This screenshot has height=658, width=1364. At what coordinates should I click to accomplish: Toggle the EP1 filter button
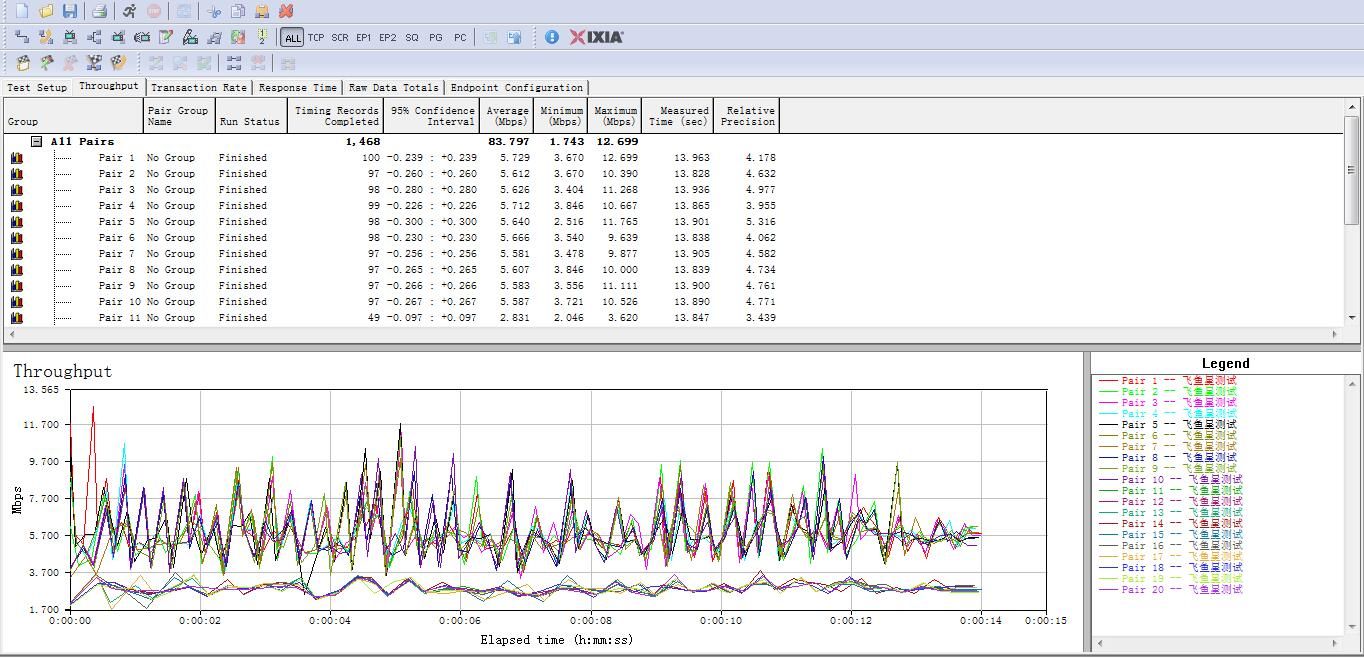point(363,38)
